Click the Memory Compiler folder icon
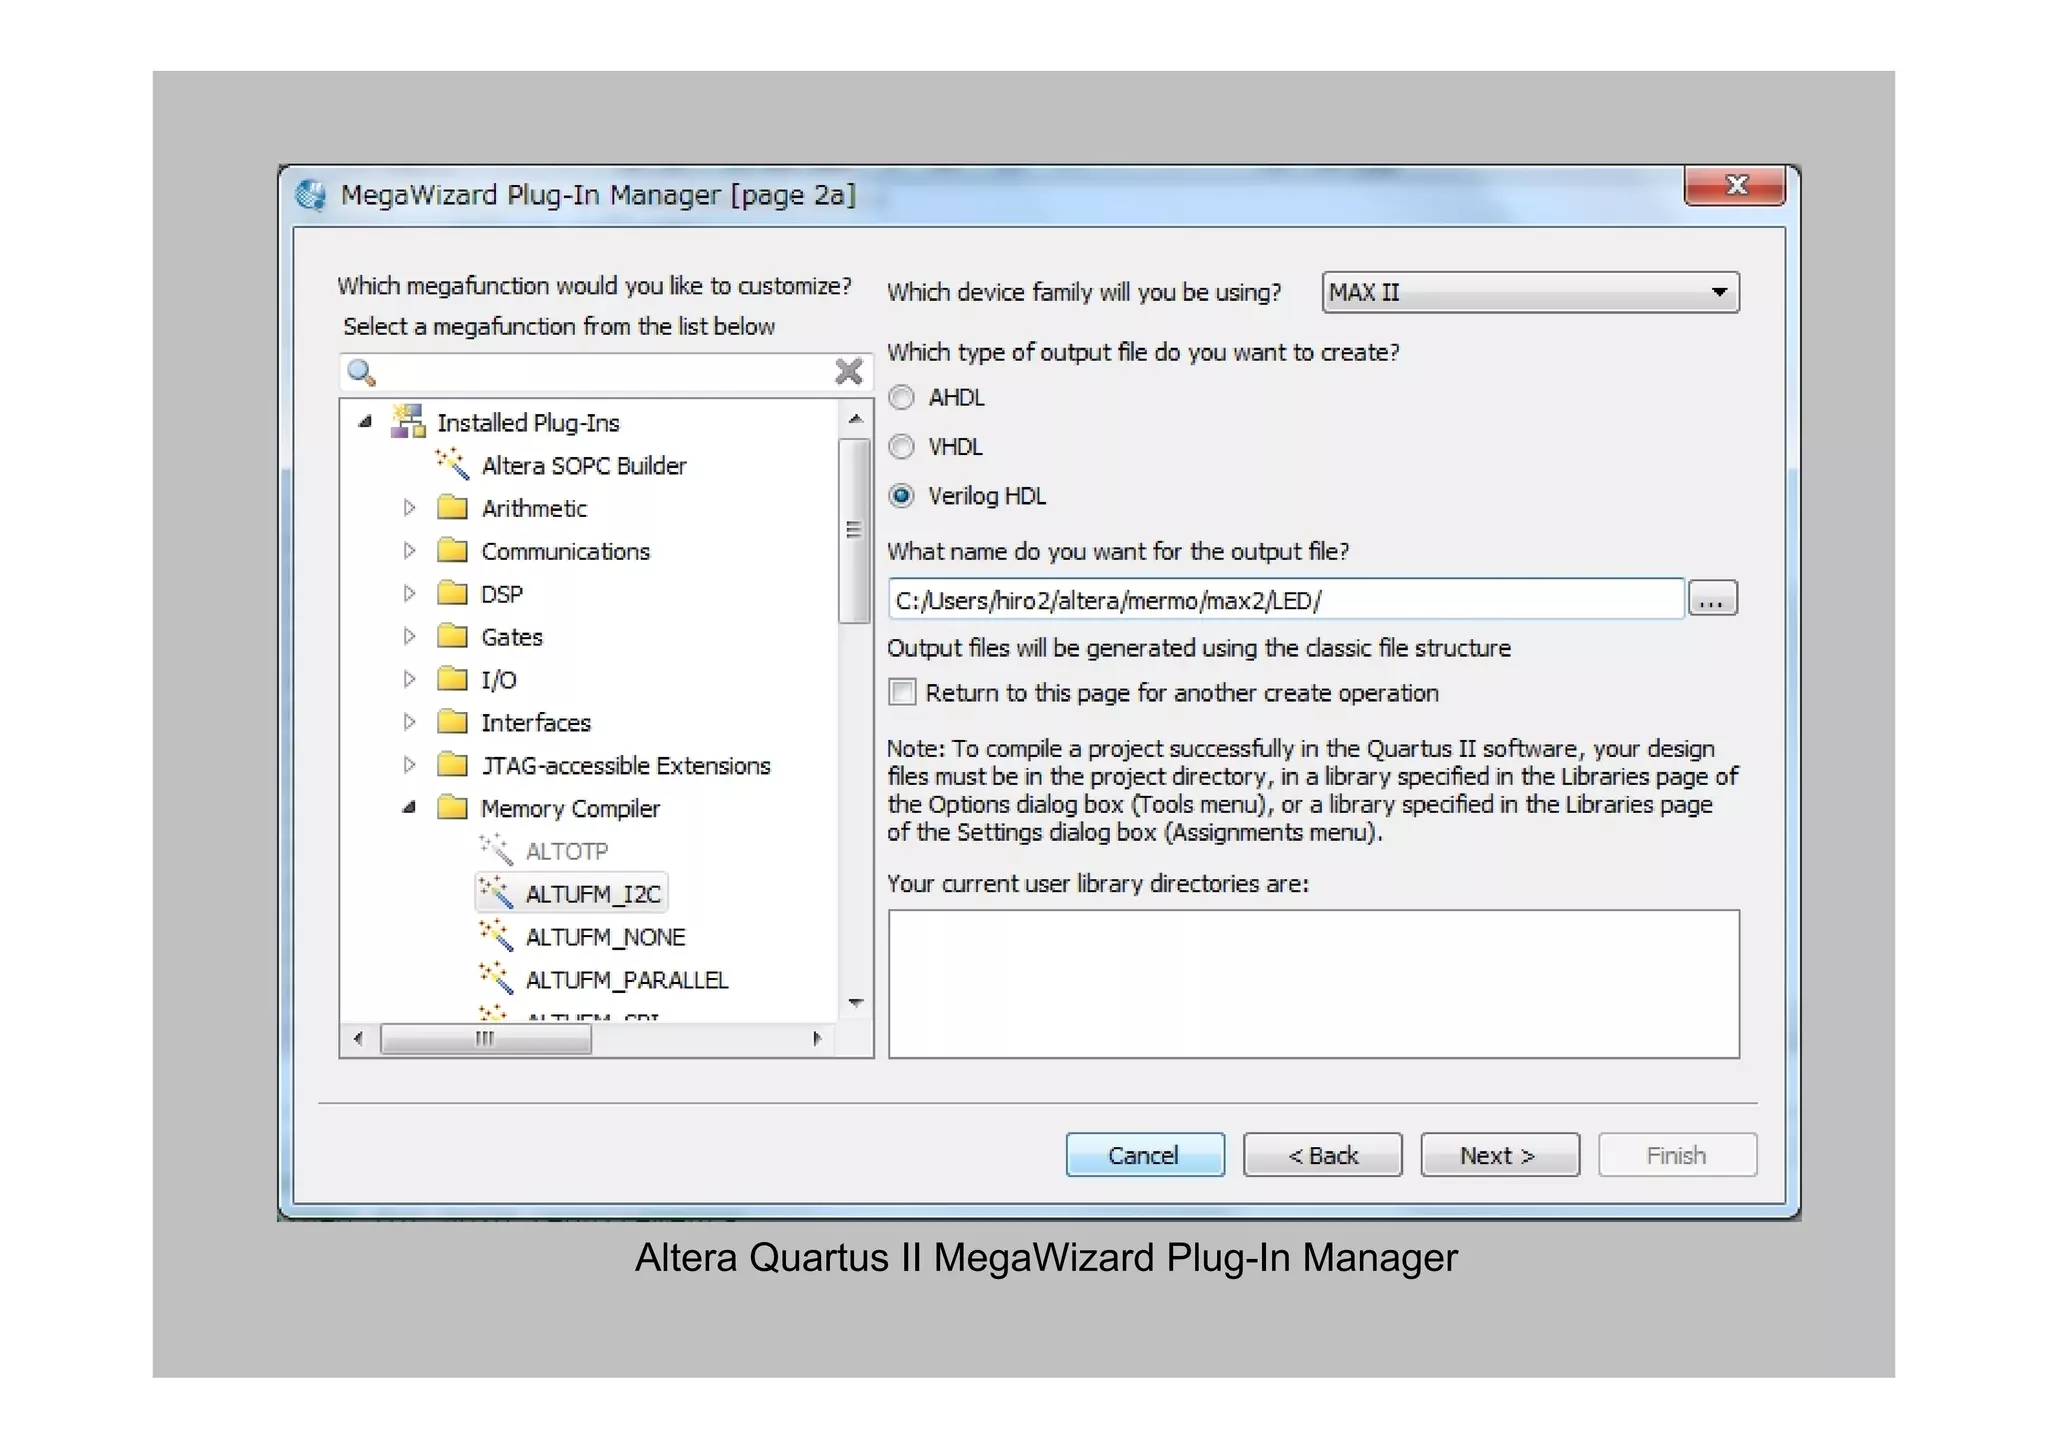This screenshot has width=2048, height=1448. coord(453,808)
